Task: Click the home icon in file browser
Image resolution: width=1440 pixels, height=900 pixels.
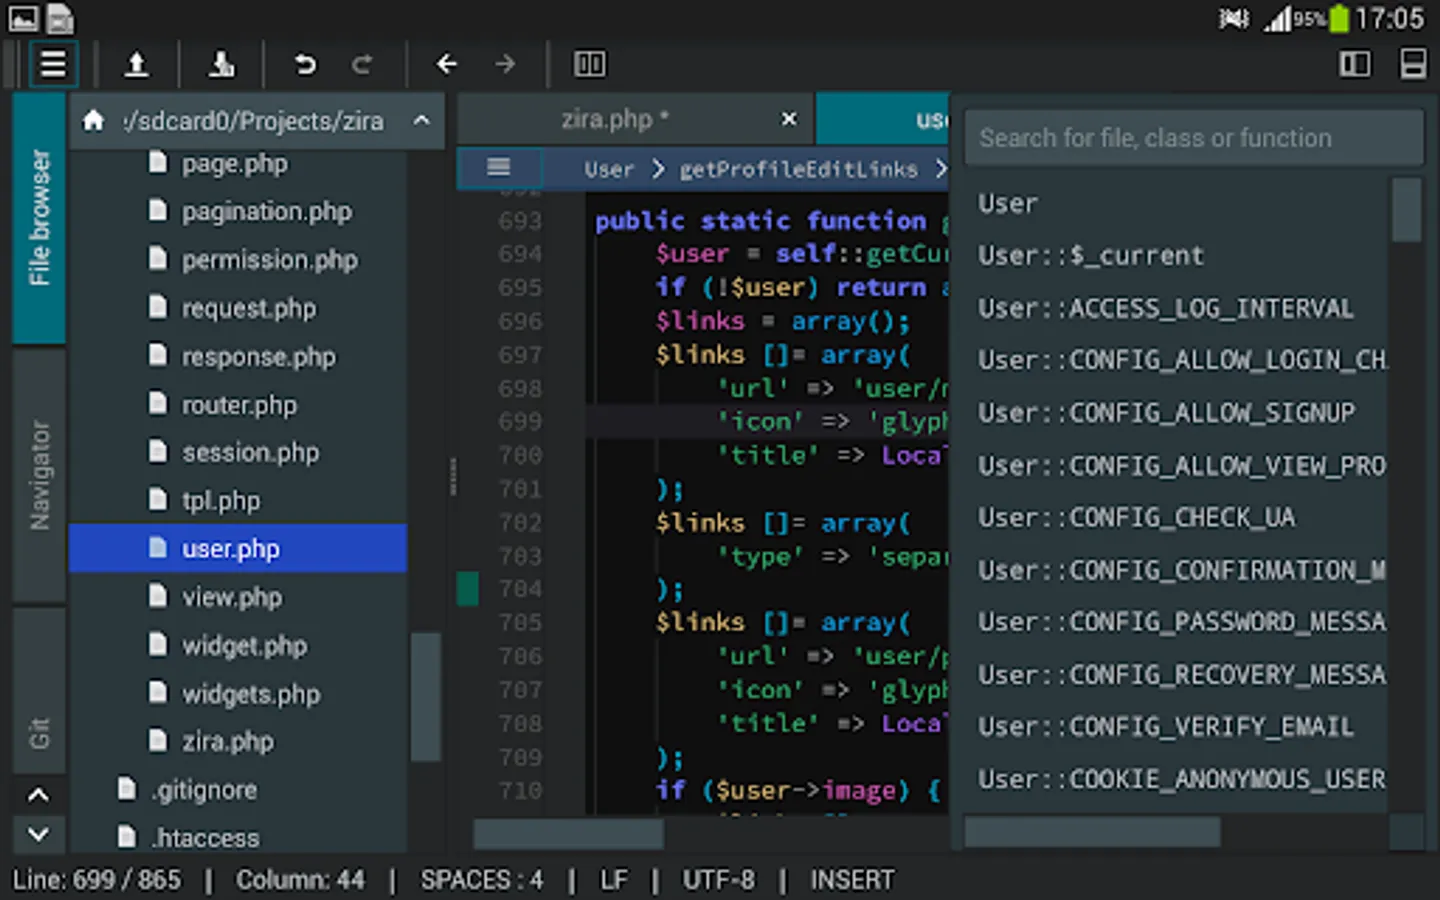Action: click(x=93, y=121)
